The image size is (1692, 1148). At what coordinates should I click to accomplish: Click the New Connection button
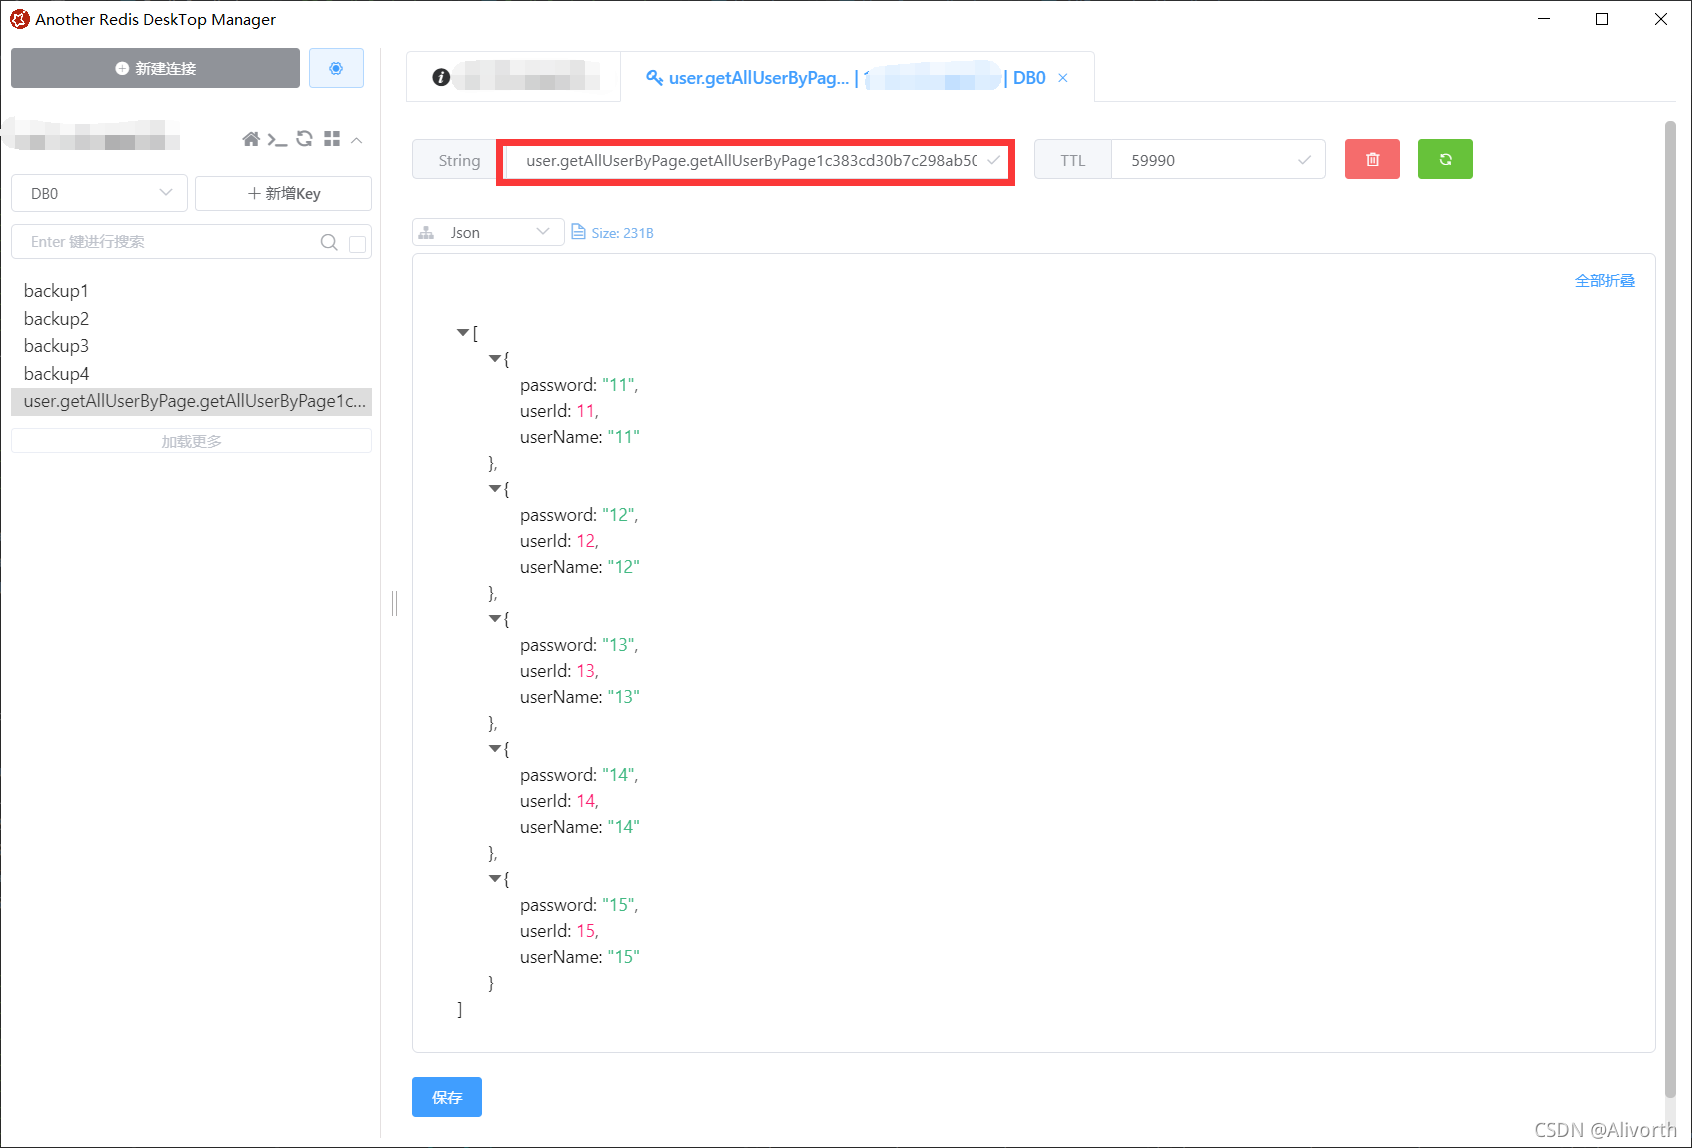pos(155,68)
